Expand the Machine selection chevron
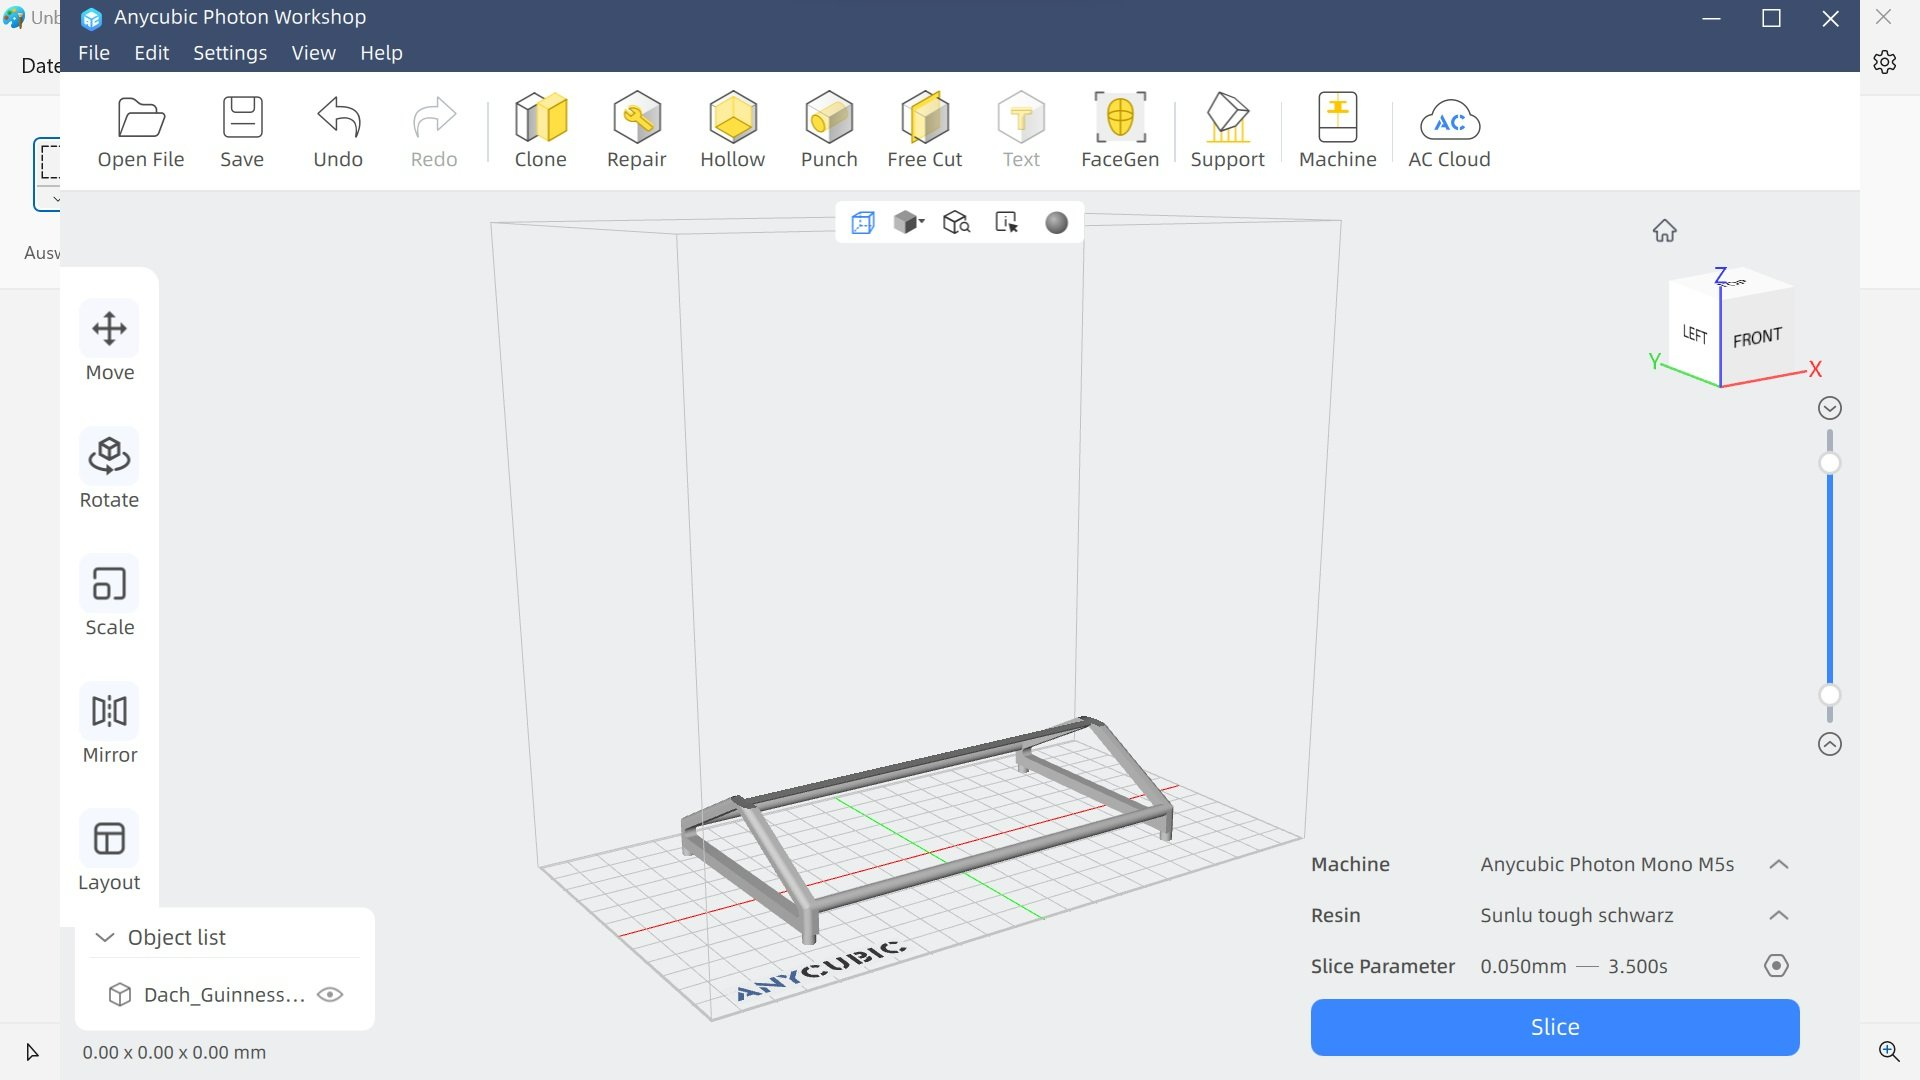1920x1080 pixels. pyautogui.click(x=1778, y=864)
